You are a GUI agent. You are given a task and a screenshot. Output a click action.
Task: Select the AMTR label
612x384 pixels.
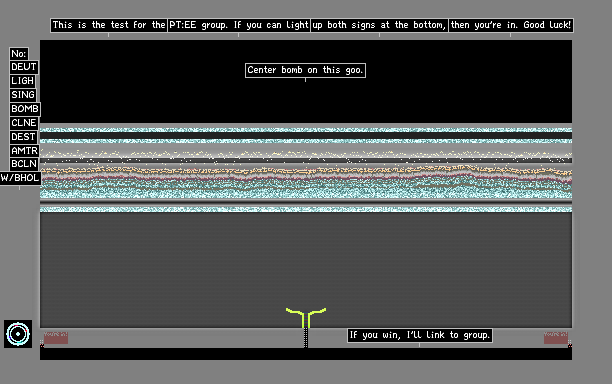24,151
